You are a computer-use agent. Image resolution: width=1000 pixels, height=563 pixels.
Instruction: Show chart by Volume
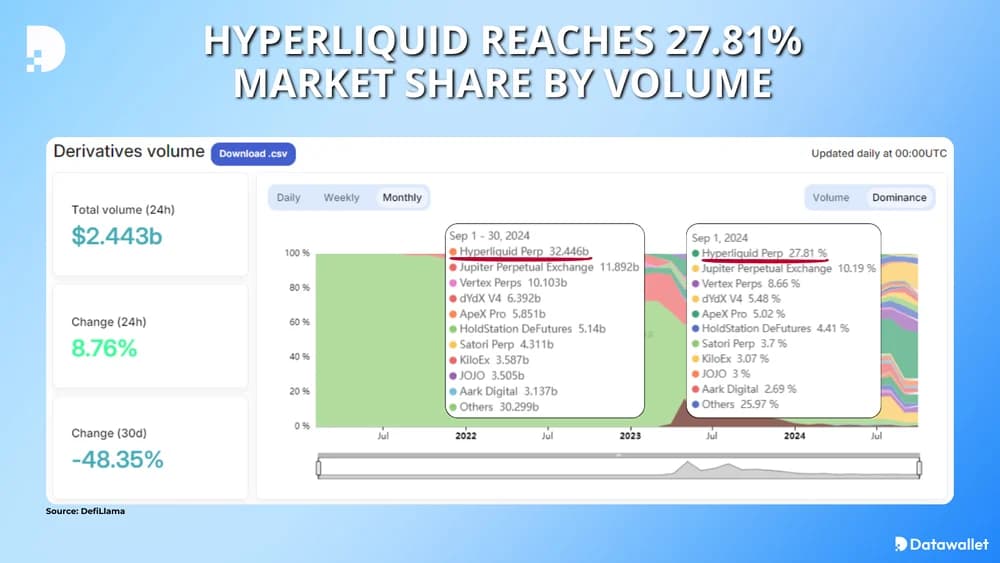(x=830, y=198)
